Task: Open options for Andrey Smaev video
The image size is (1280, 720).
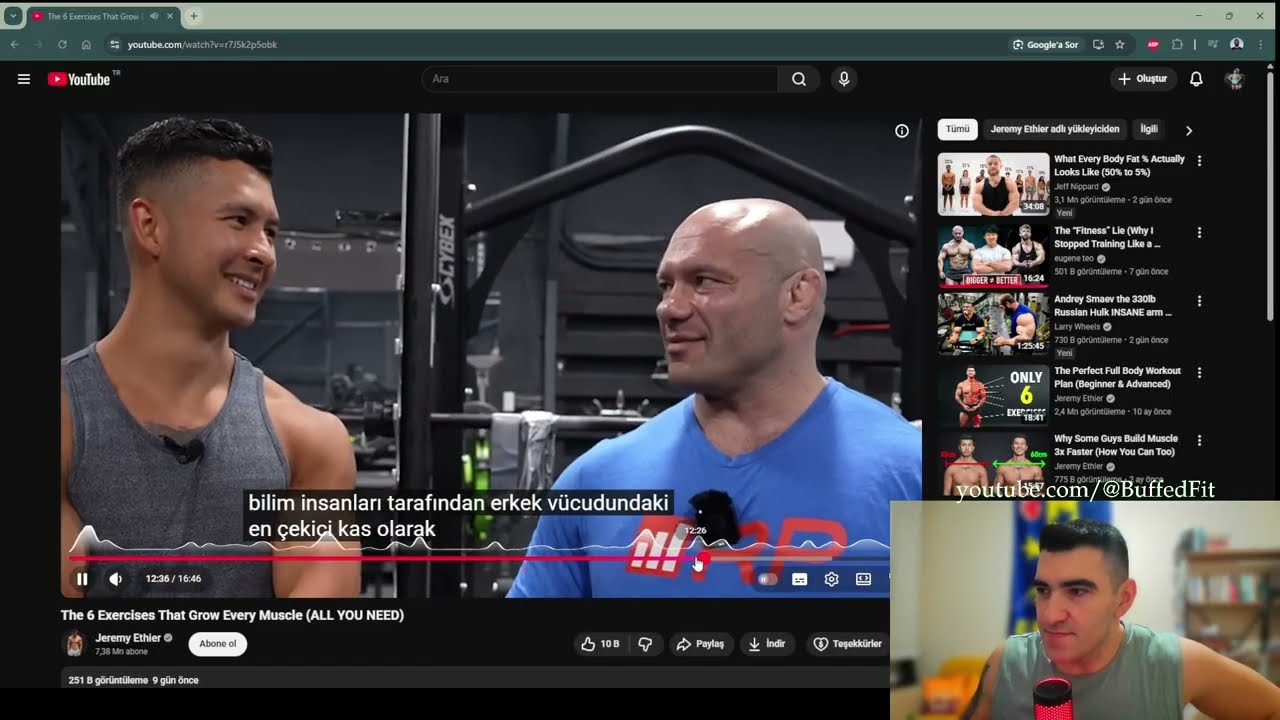Action: point(1199,301)
